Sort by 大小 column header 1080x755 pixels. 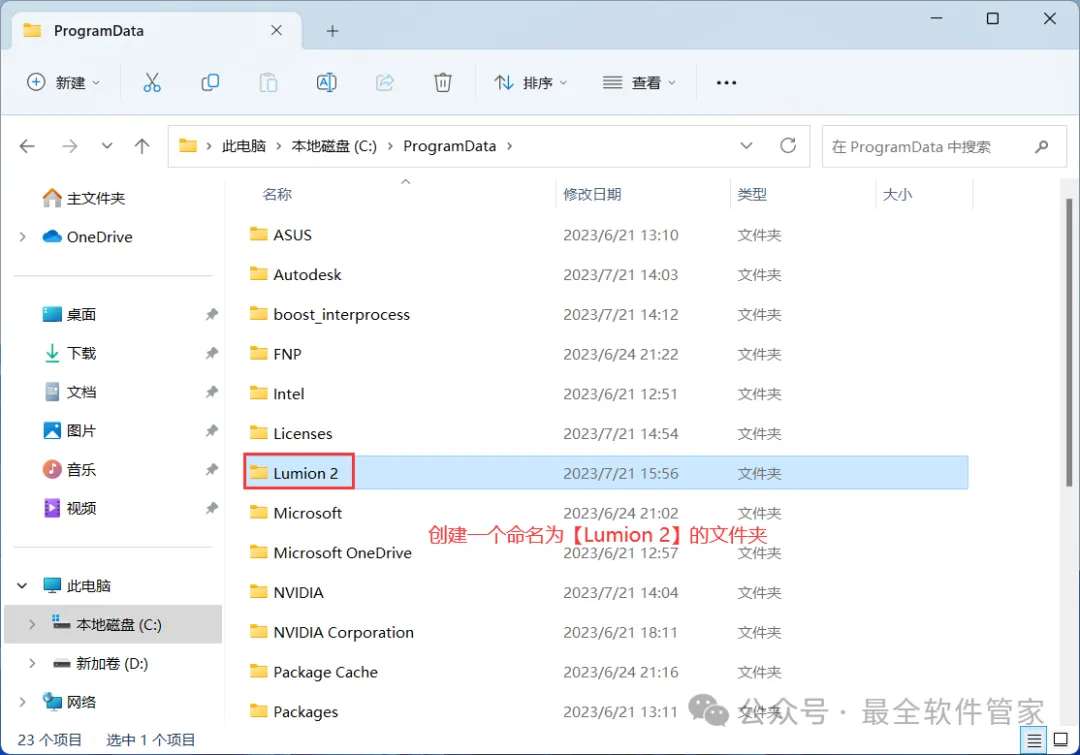point(898,194)
